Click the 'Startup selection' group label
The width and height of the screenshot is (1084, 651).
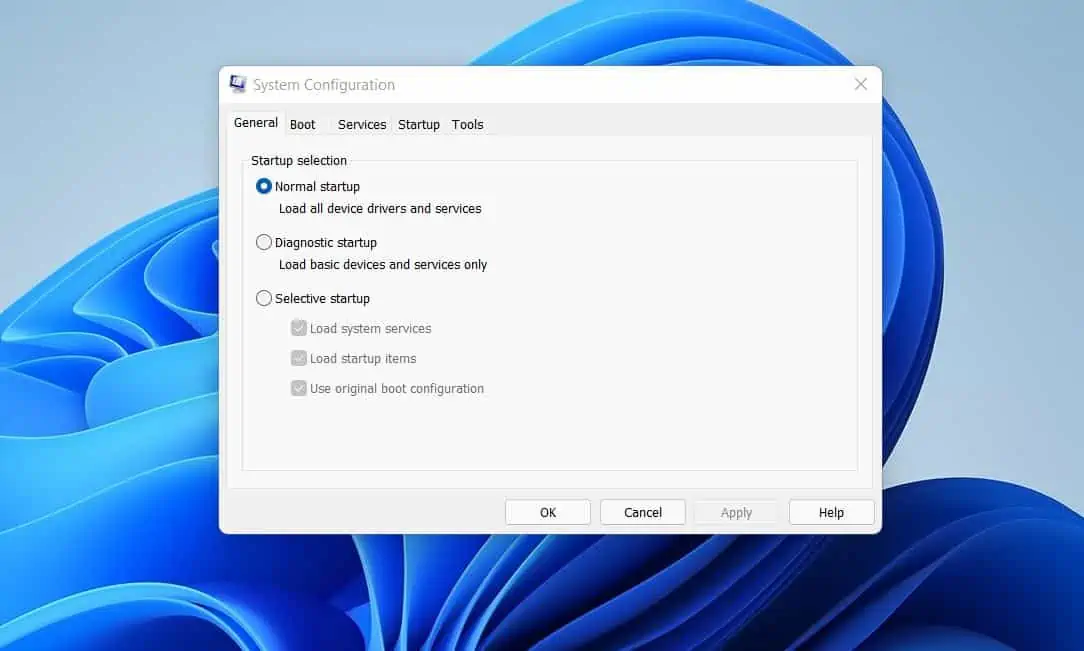[x=299, y=160]
